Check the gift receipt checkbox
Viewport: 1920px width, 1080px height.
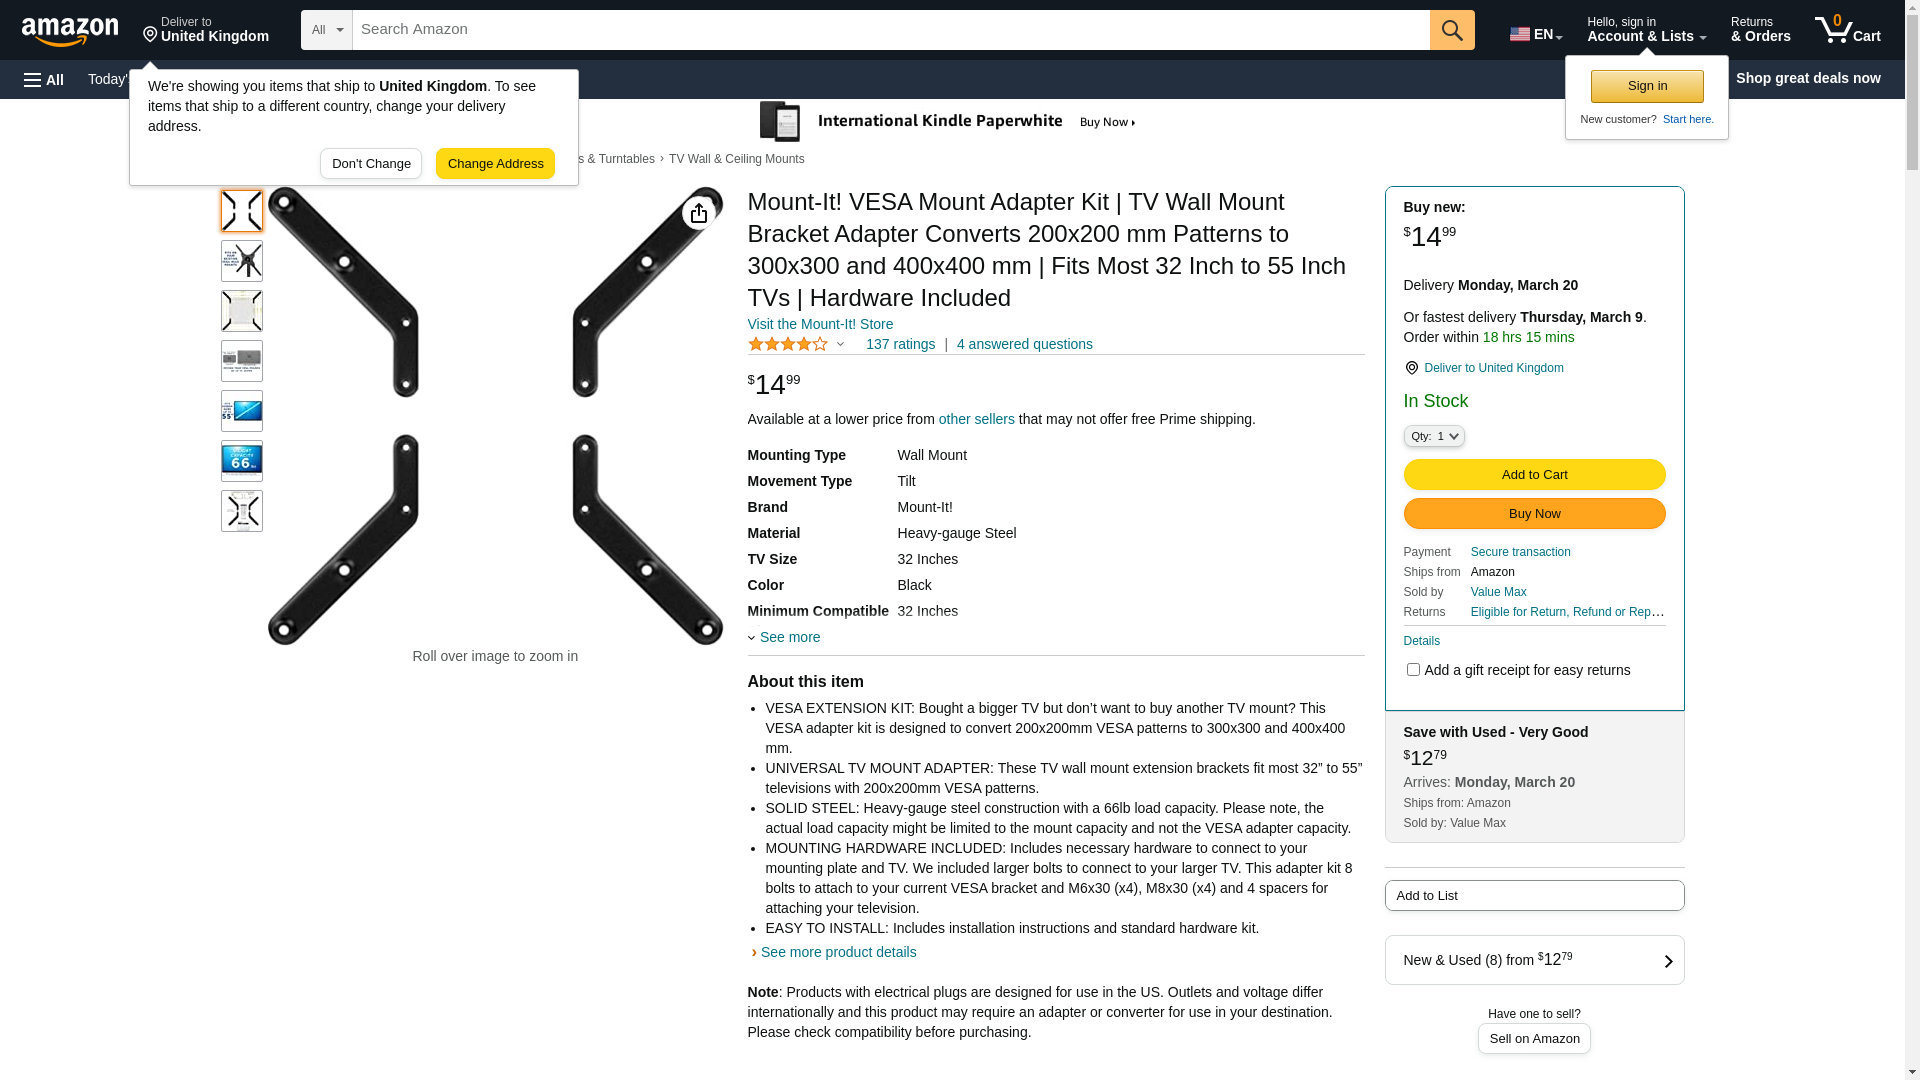[1413, 670]
